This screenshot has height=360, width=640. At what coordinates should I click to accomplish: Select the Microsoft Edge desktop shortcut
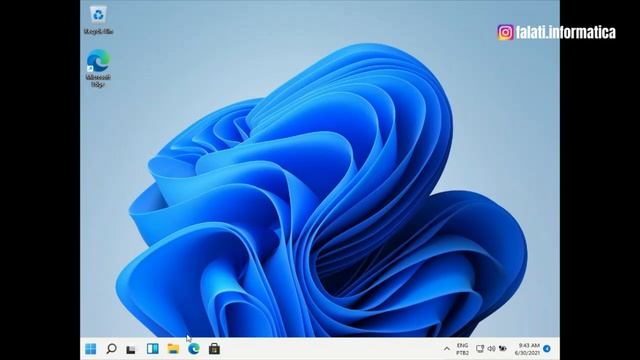[98, 68]
